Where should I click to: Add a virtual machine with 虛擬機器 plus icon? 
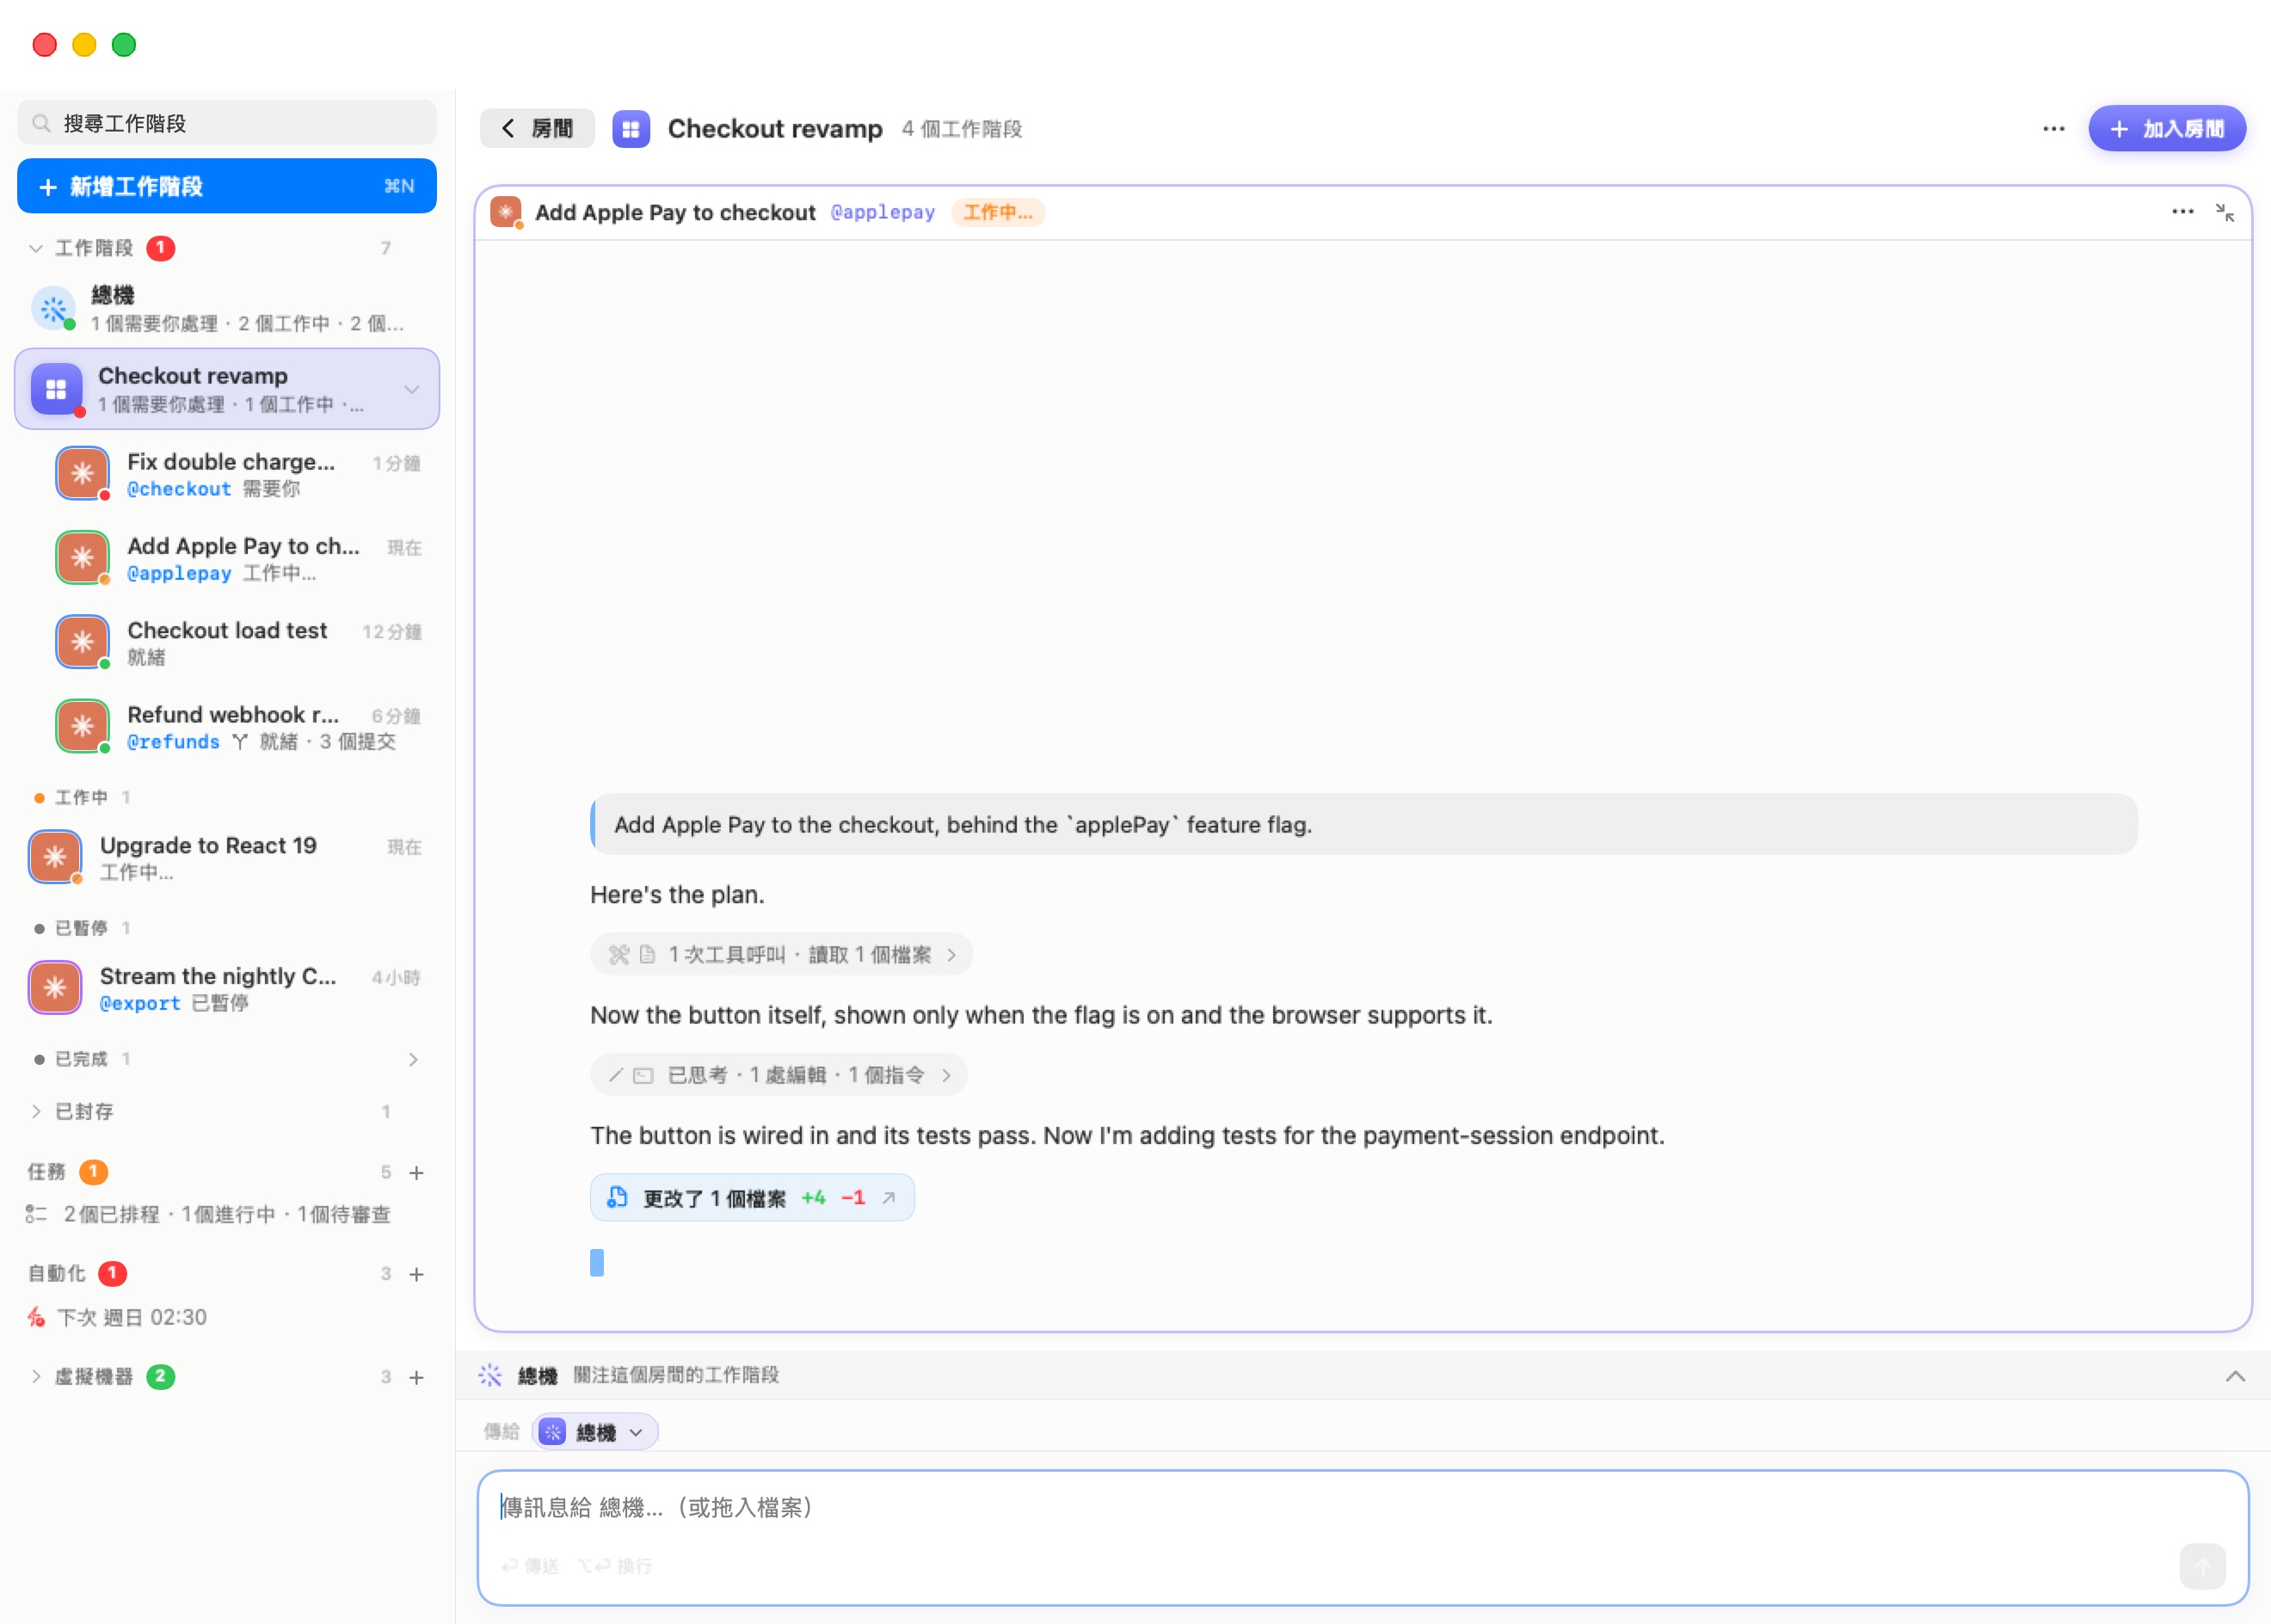point(417,1377)
